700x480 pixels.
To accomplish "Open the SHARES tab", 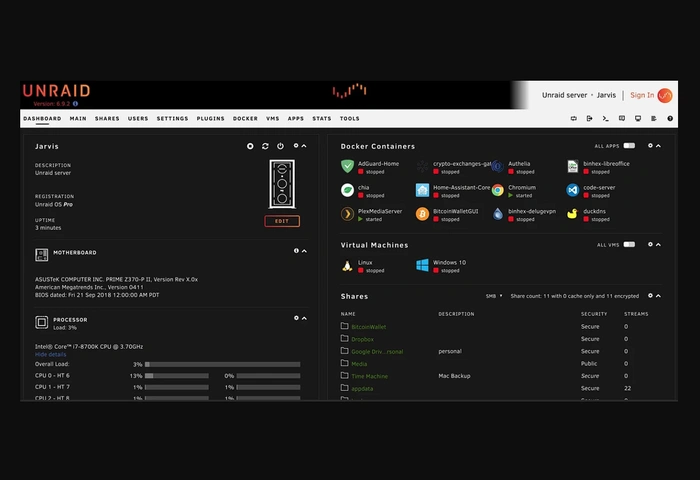I will click(107, 119).
